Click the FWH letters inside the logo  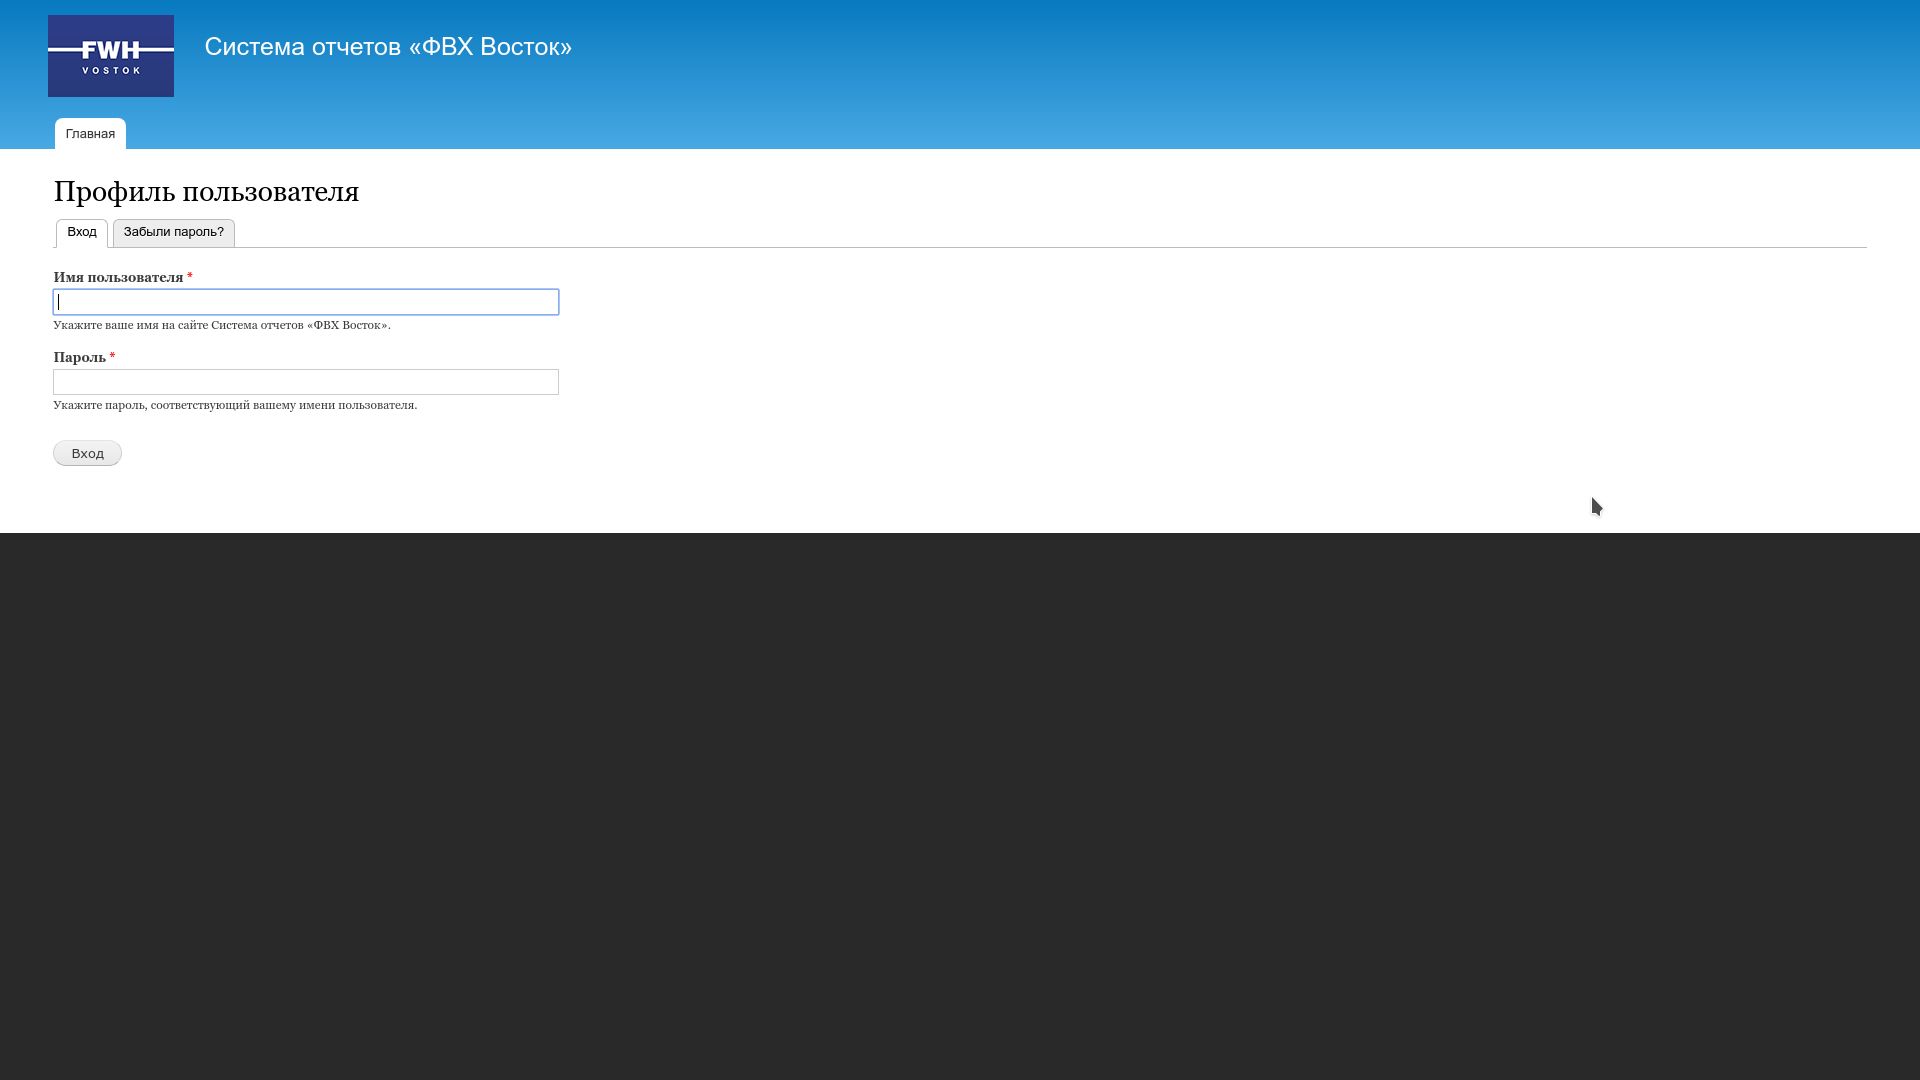(111, 50)
